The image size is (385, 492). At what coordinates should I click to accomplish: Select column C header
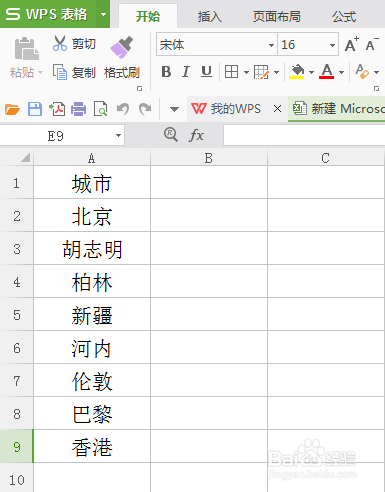click(326, 158)
